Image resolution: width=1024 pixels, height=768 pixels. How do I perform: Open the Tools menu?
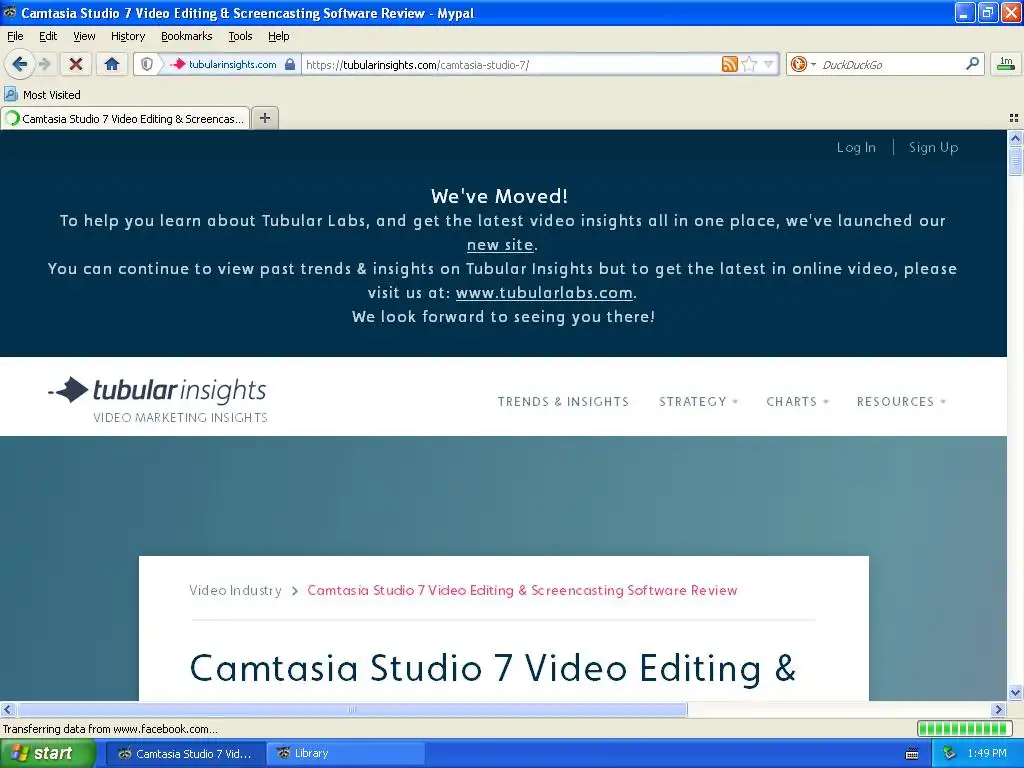point(240,36)
